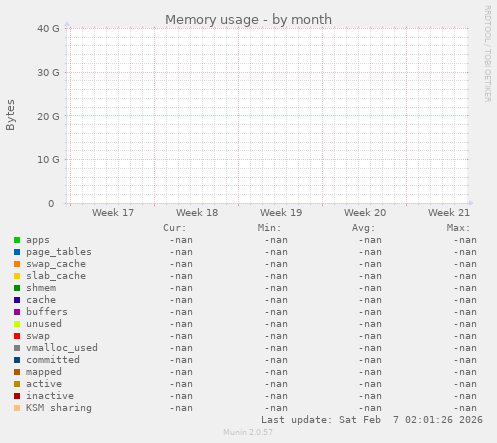
Task: Click the 'Week 19' axis label
Action: tap(281, 213)
